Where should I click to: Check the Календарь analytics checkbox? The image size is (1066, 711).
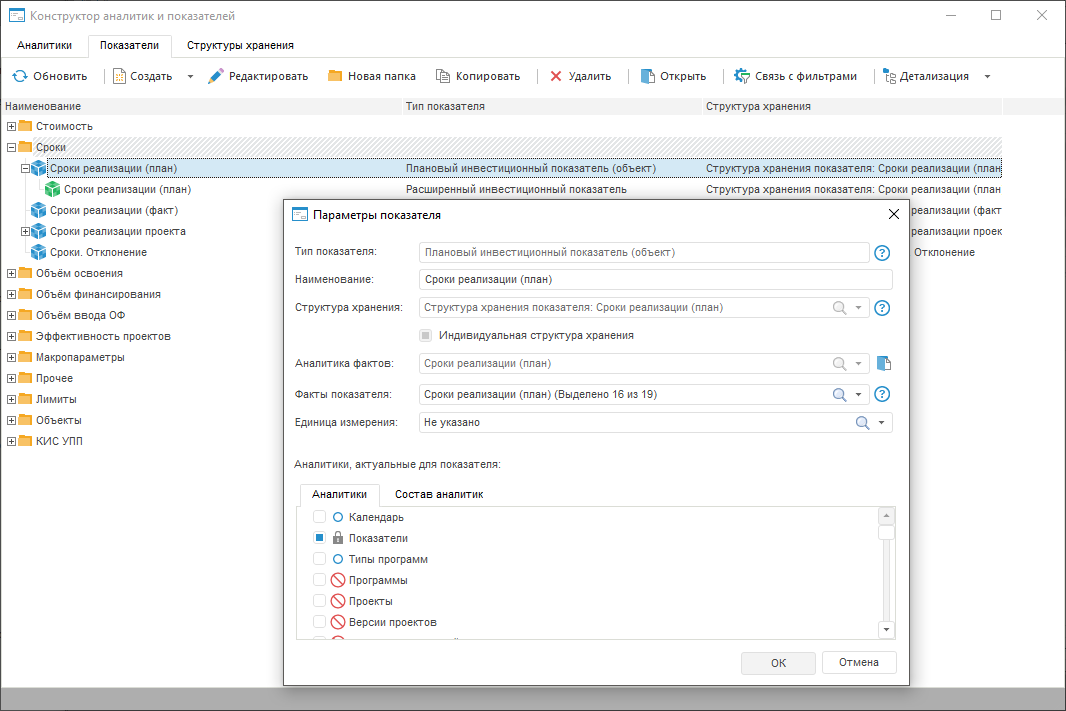320,517
